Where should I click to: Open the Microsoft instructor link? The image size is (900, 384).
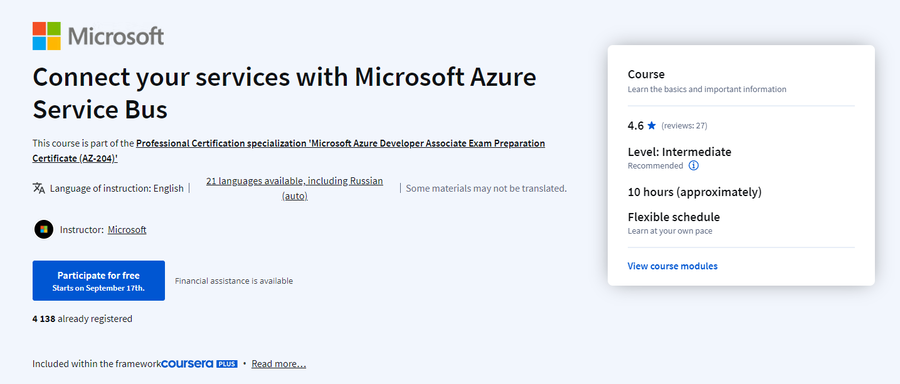click(x=127, y=230)
